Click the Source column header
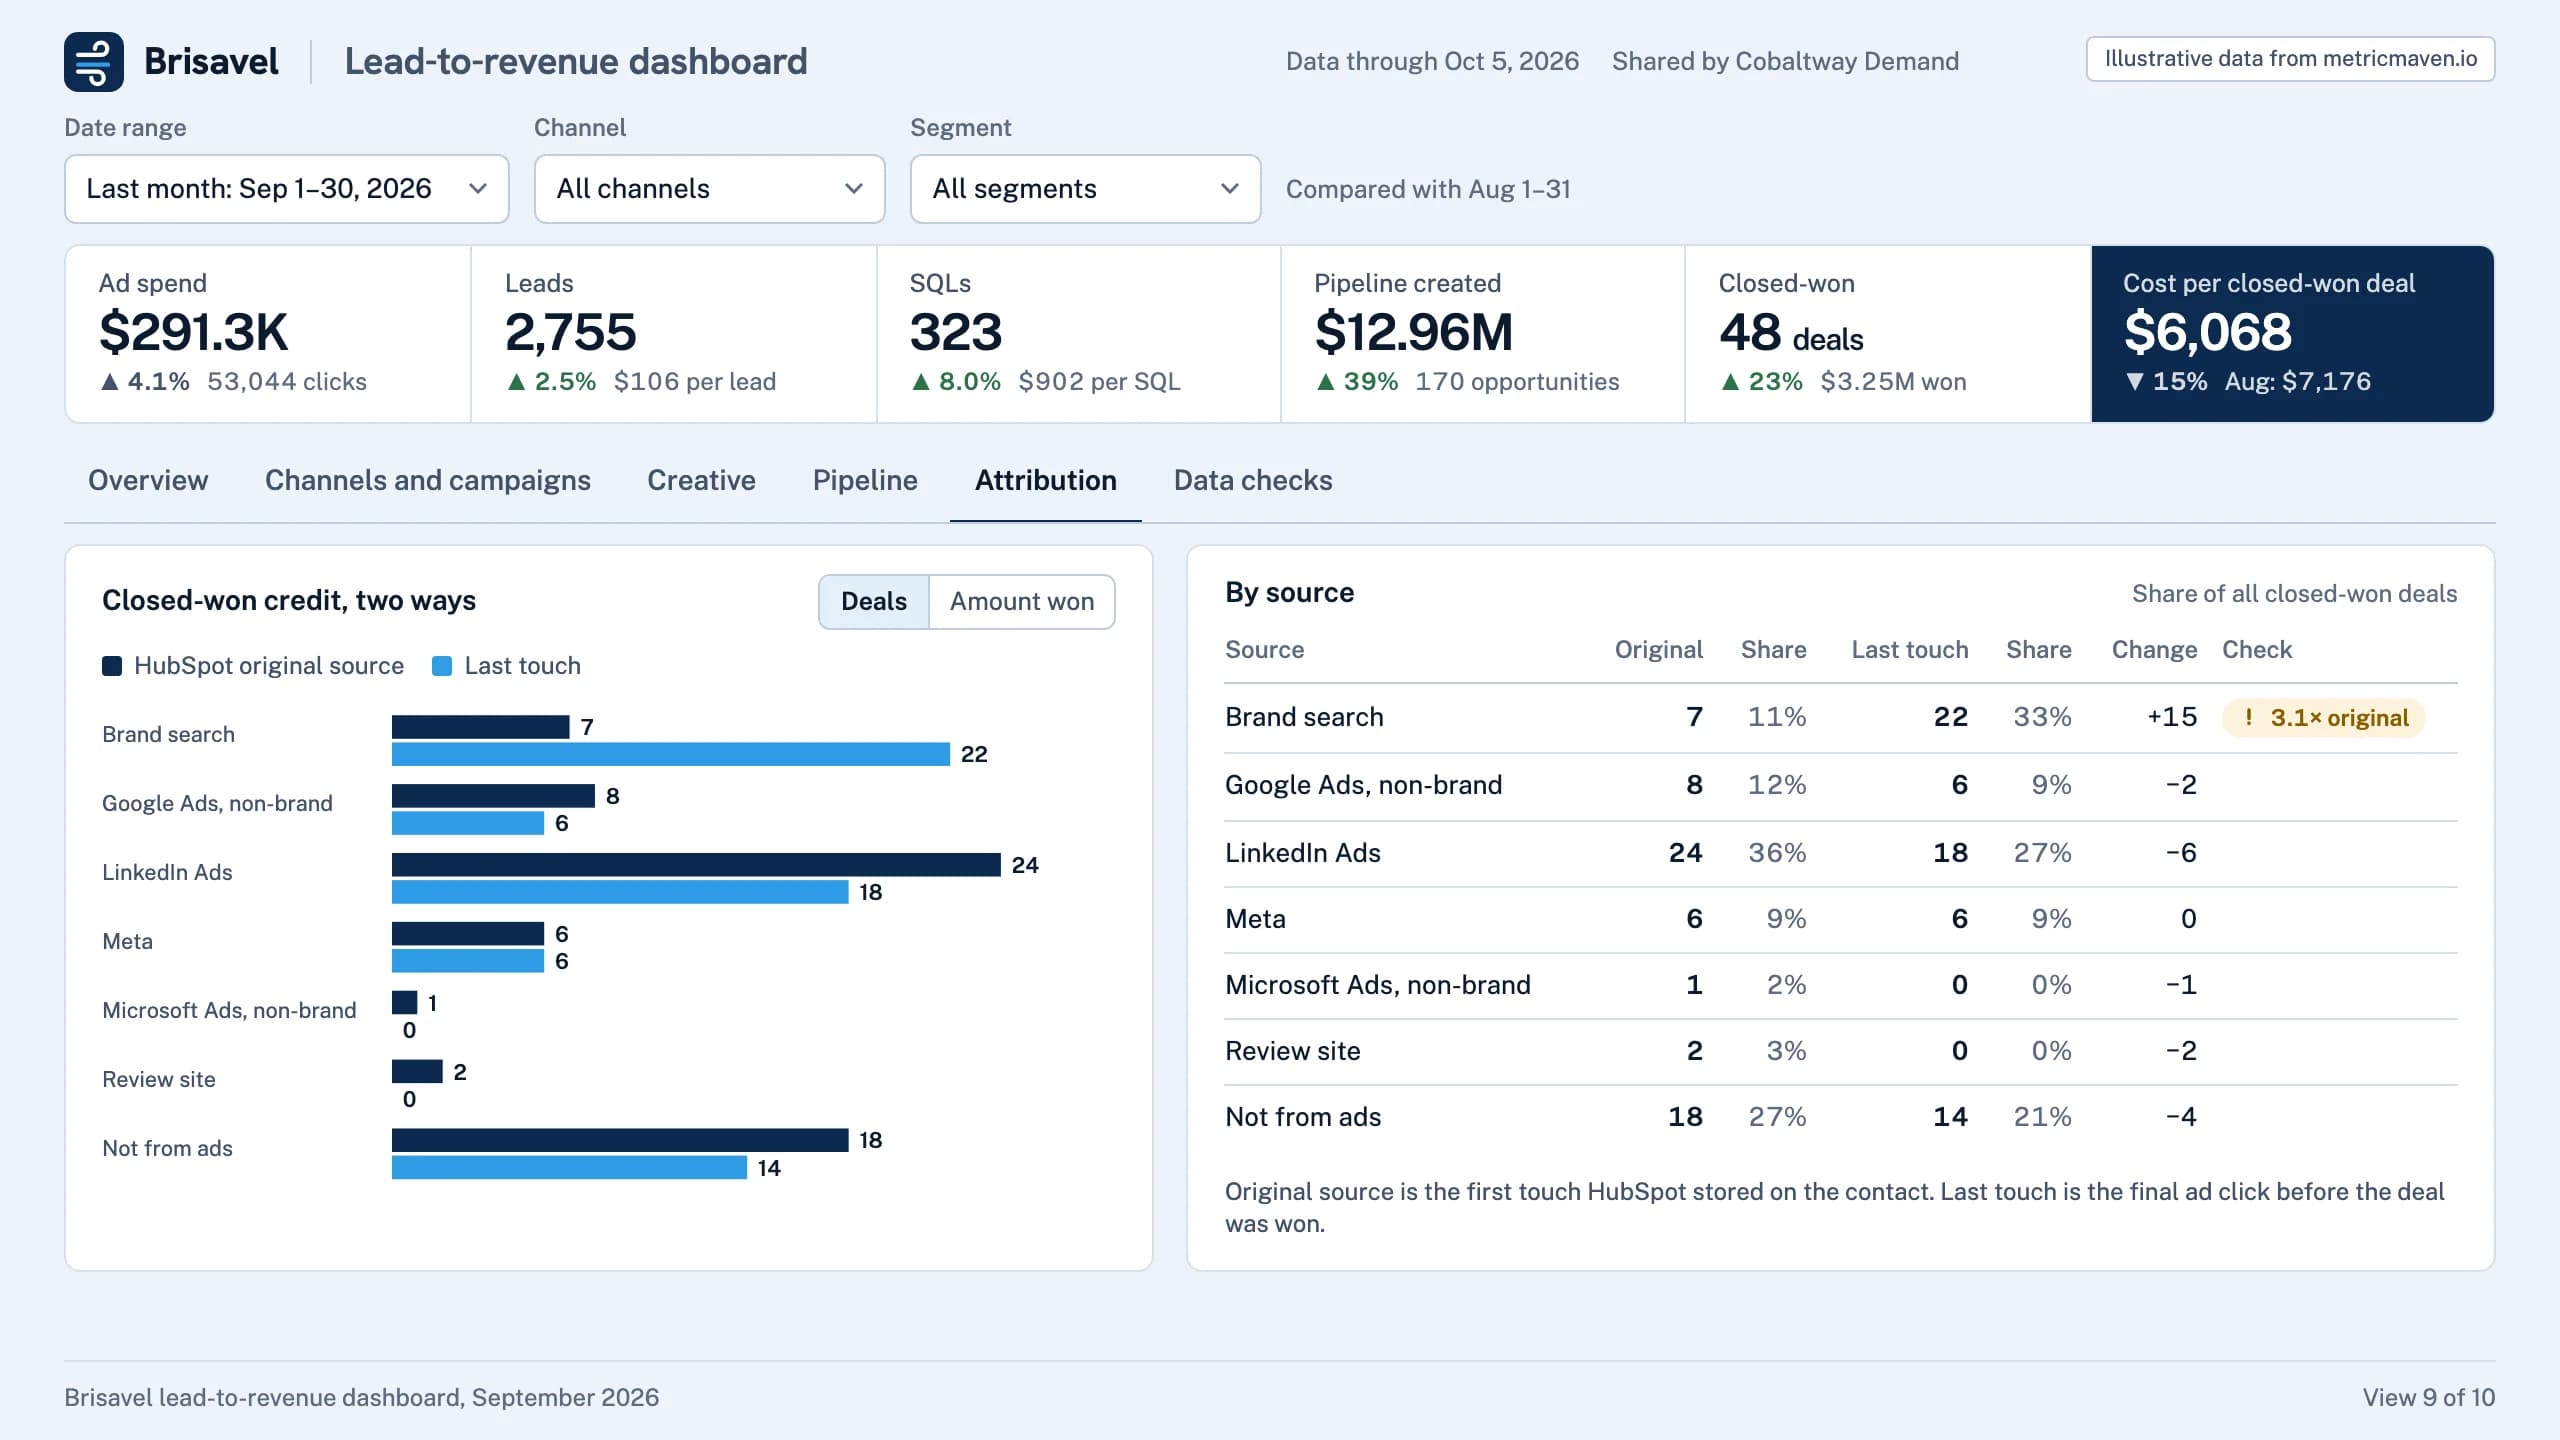2560x1440 pixels. click(1264, 650)
